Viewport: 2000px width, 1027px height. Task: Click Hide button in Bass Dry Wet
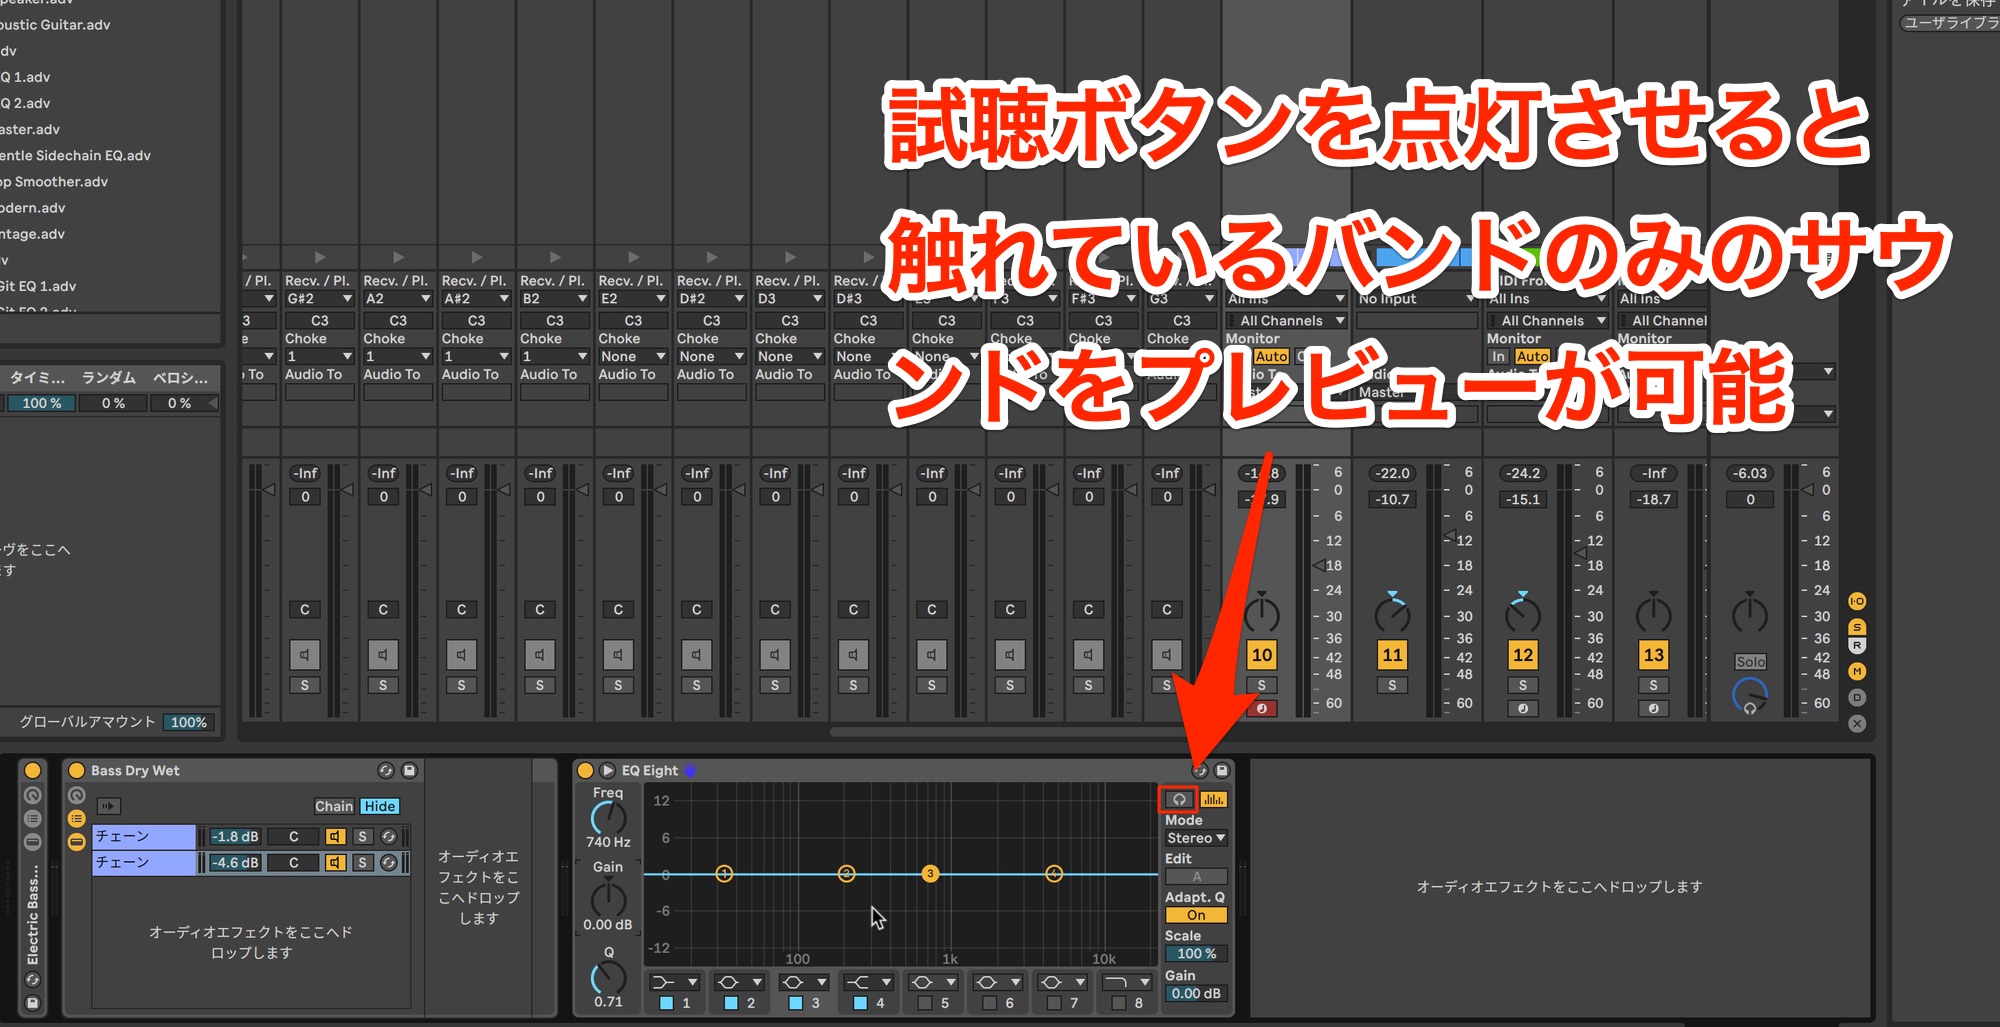tap(379, 806)
